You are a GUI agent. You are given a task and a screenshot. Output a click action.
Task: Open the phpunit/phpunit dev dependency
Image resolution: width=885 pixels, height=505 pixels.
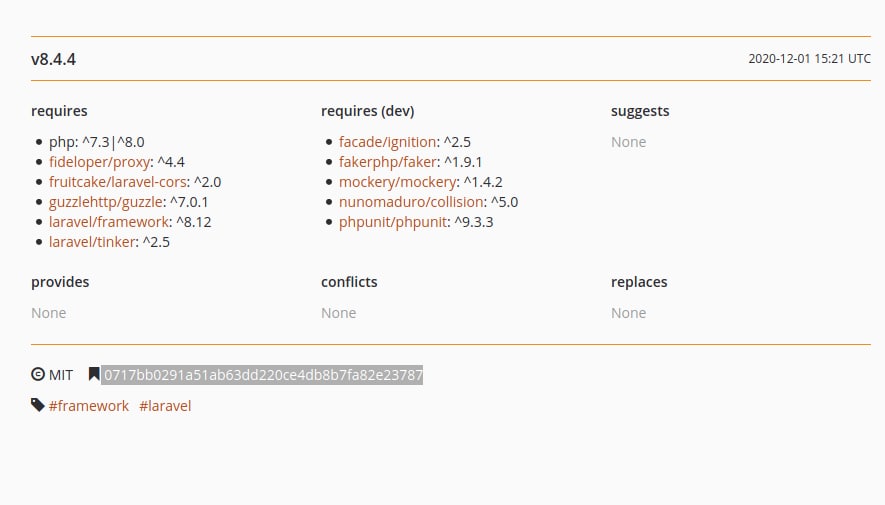tap(392, 222)
